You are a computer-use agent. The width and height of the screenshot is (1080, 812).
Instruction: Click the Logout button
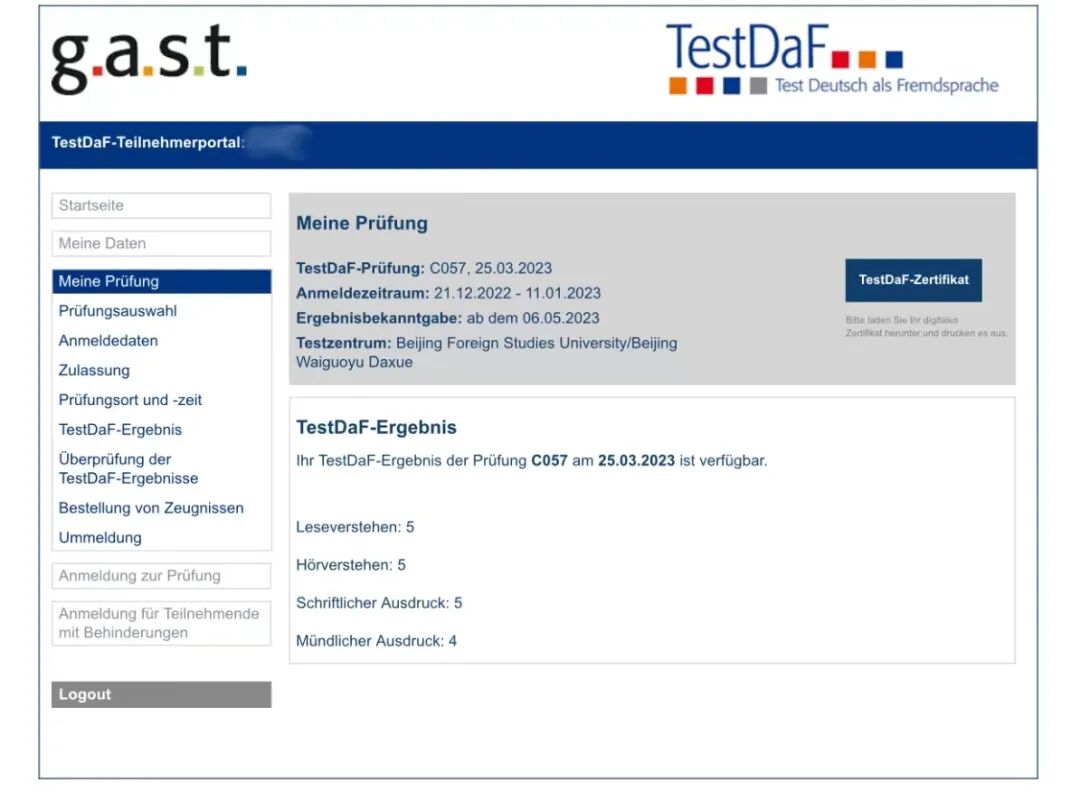click(x=161, y=694)
